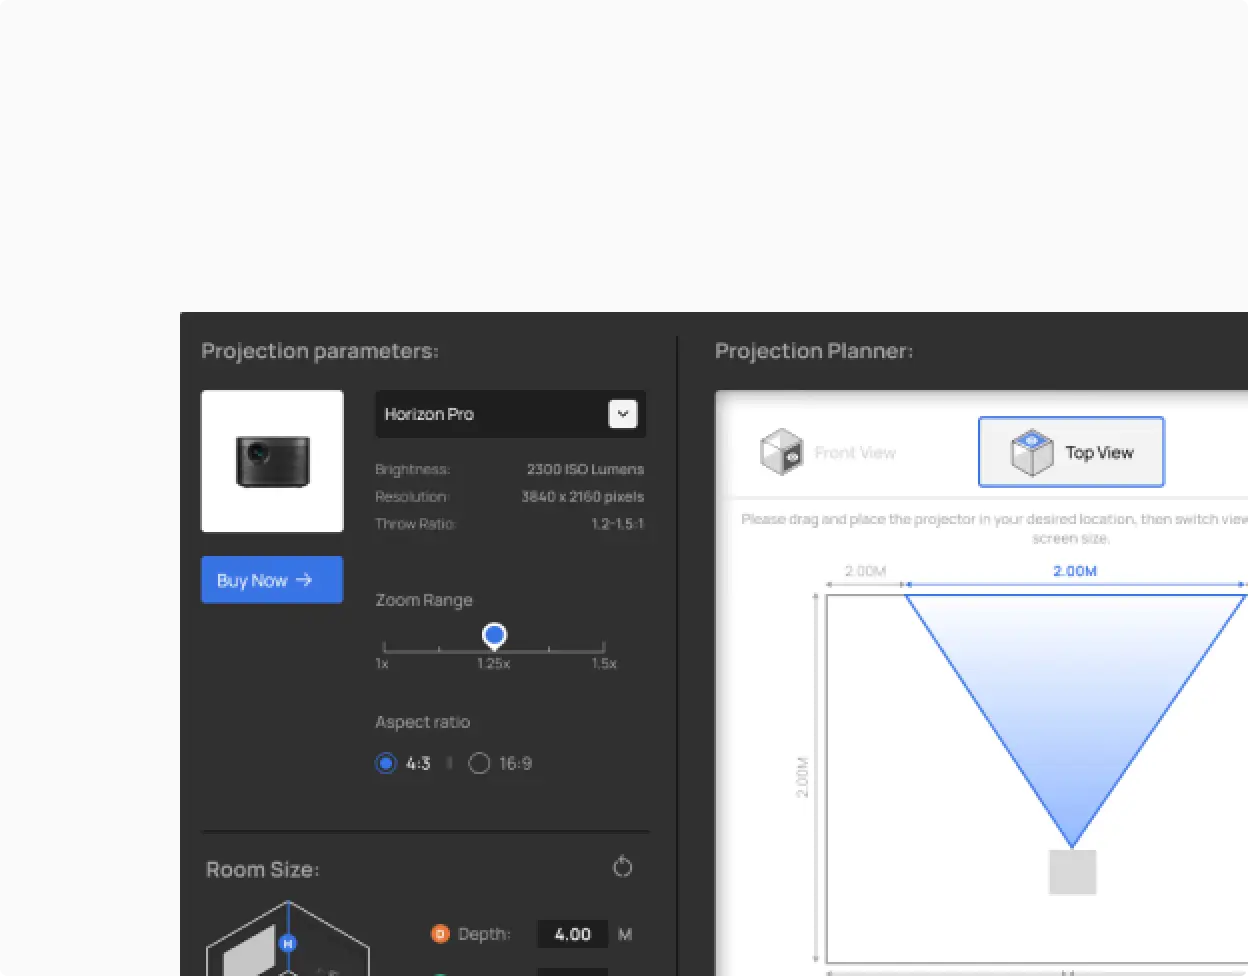This screenshot has width=1248, height=976.
Task: Select the gray projector square in planner
Action: (1072, 872)
